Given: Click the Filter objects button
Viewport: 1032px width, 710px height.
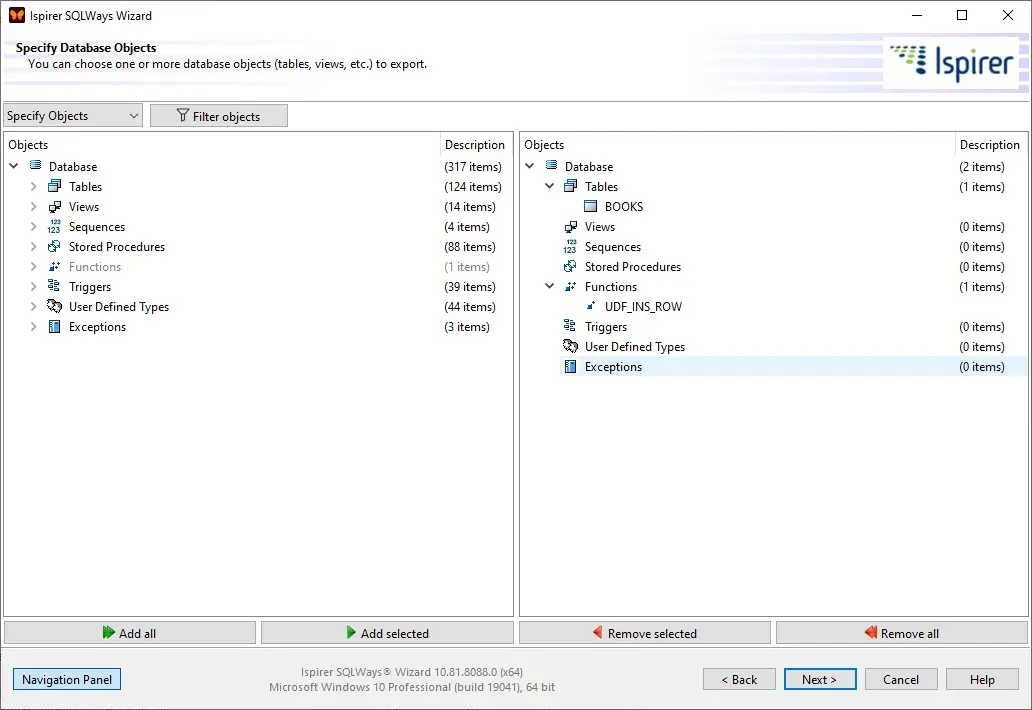Looking at the screenshot, I should pyautogui.click(x=219, y=116).
